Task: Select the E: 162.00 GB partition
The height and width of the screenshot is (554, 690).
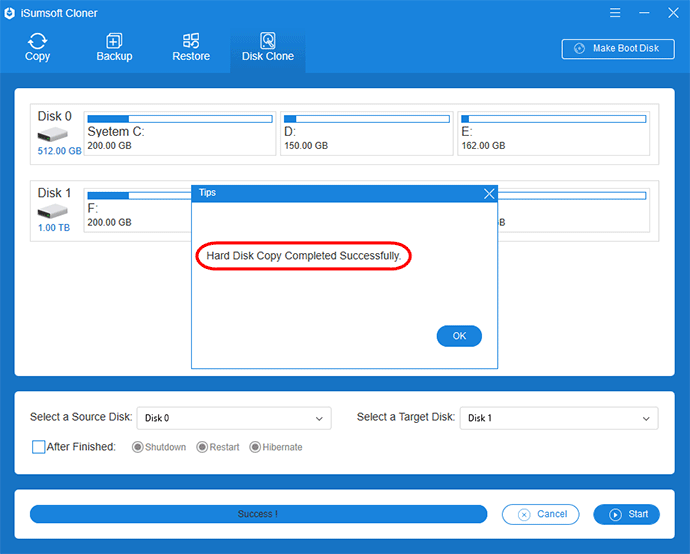Action: point(554,133)
